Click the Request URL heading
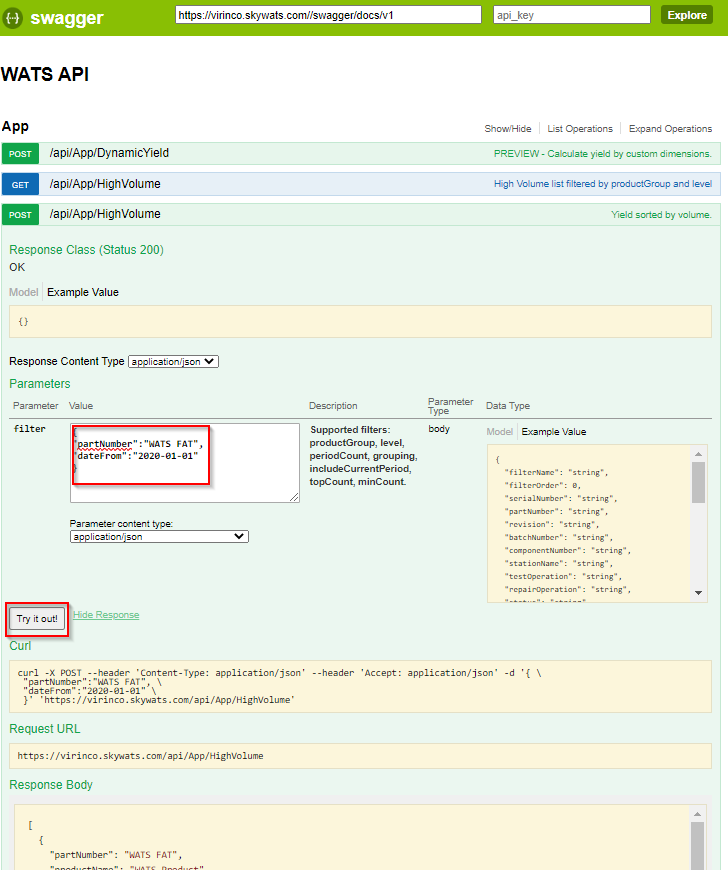 tap(44, 729)
